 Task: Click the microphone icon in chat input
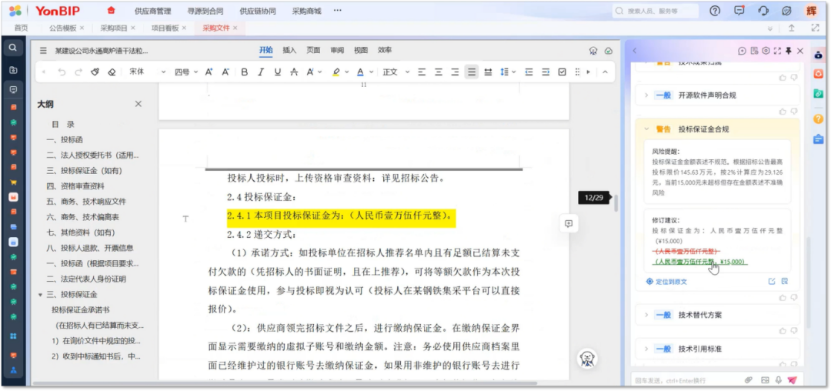778,380
